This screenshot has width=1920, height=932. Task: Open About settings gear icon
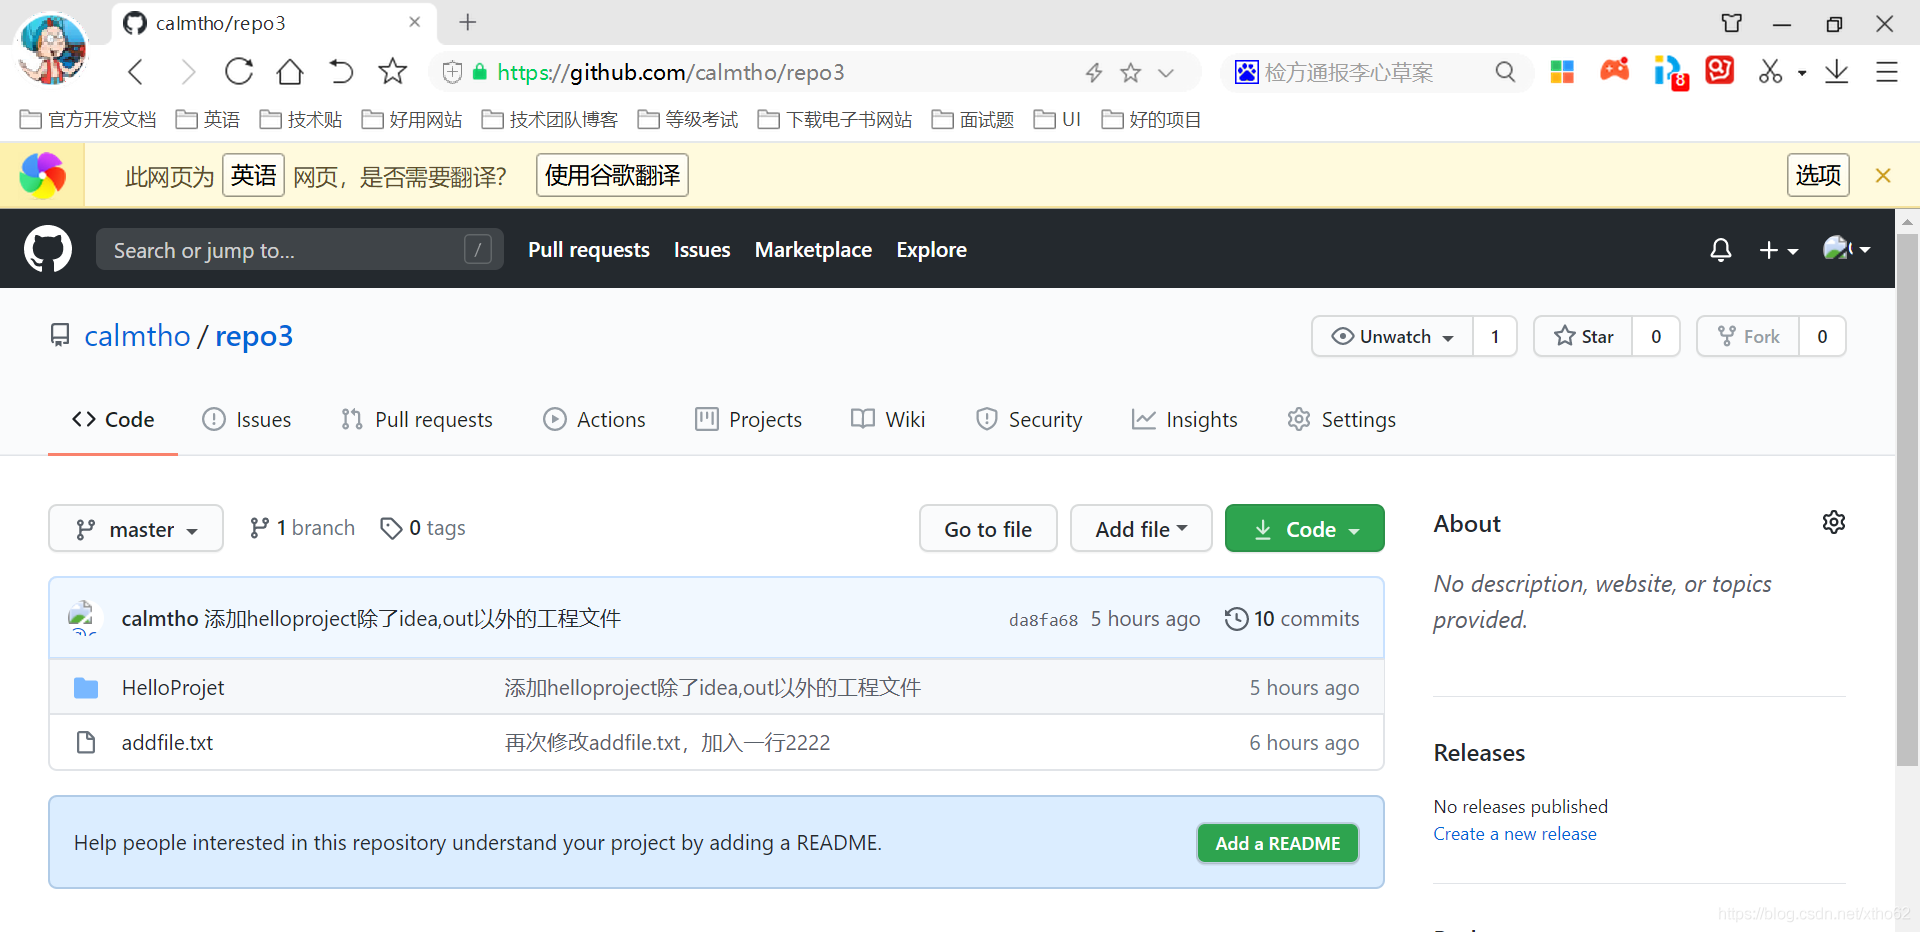[1834, 522]
